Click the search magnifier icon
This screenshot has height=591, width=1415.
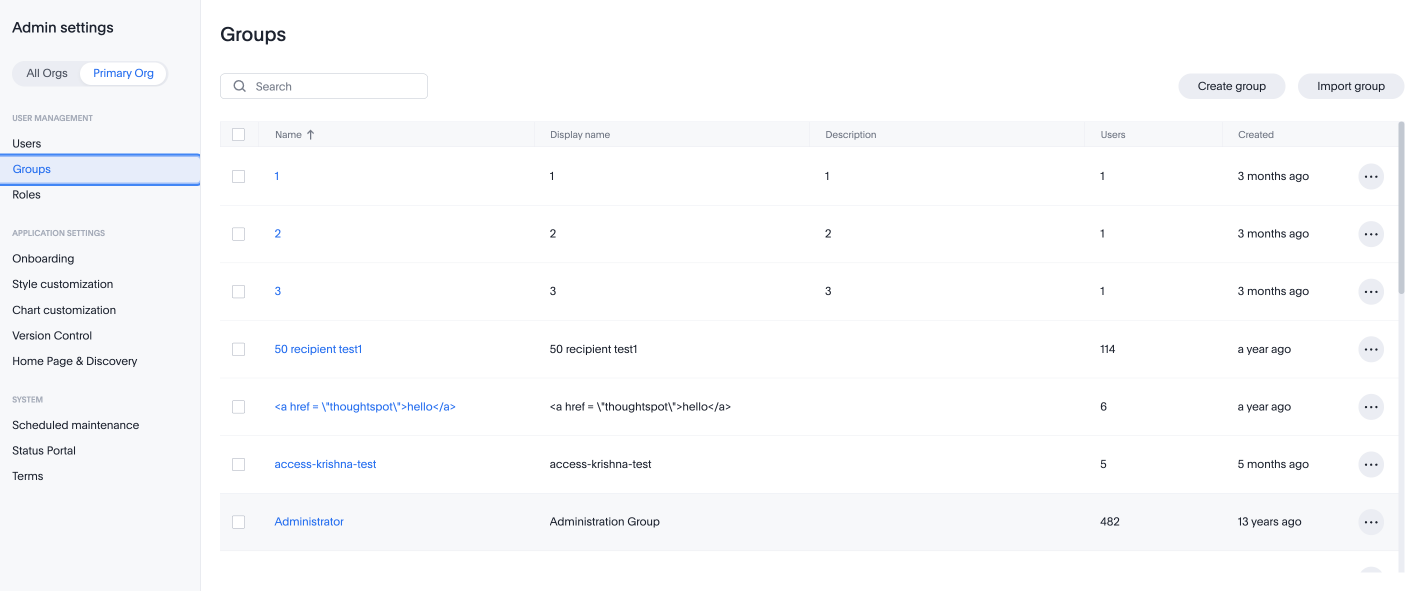(x=239, y=86)
